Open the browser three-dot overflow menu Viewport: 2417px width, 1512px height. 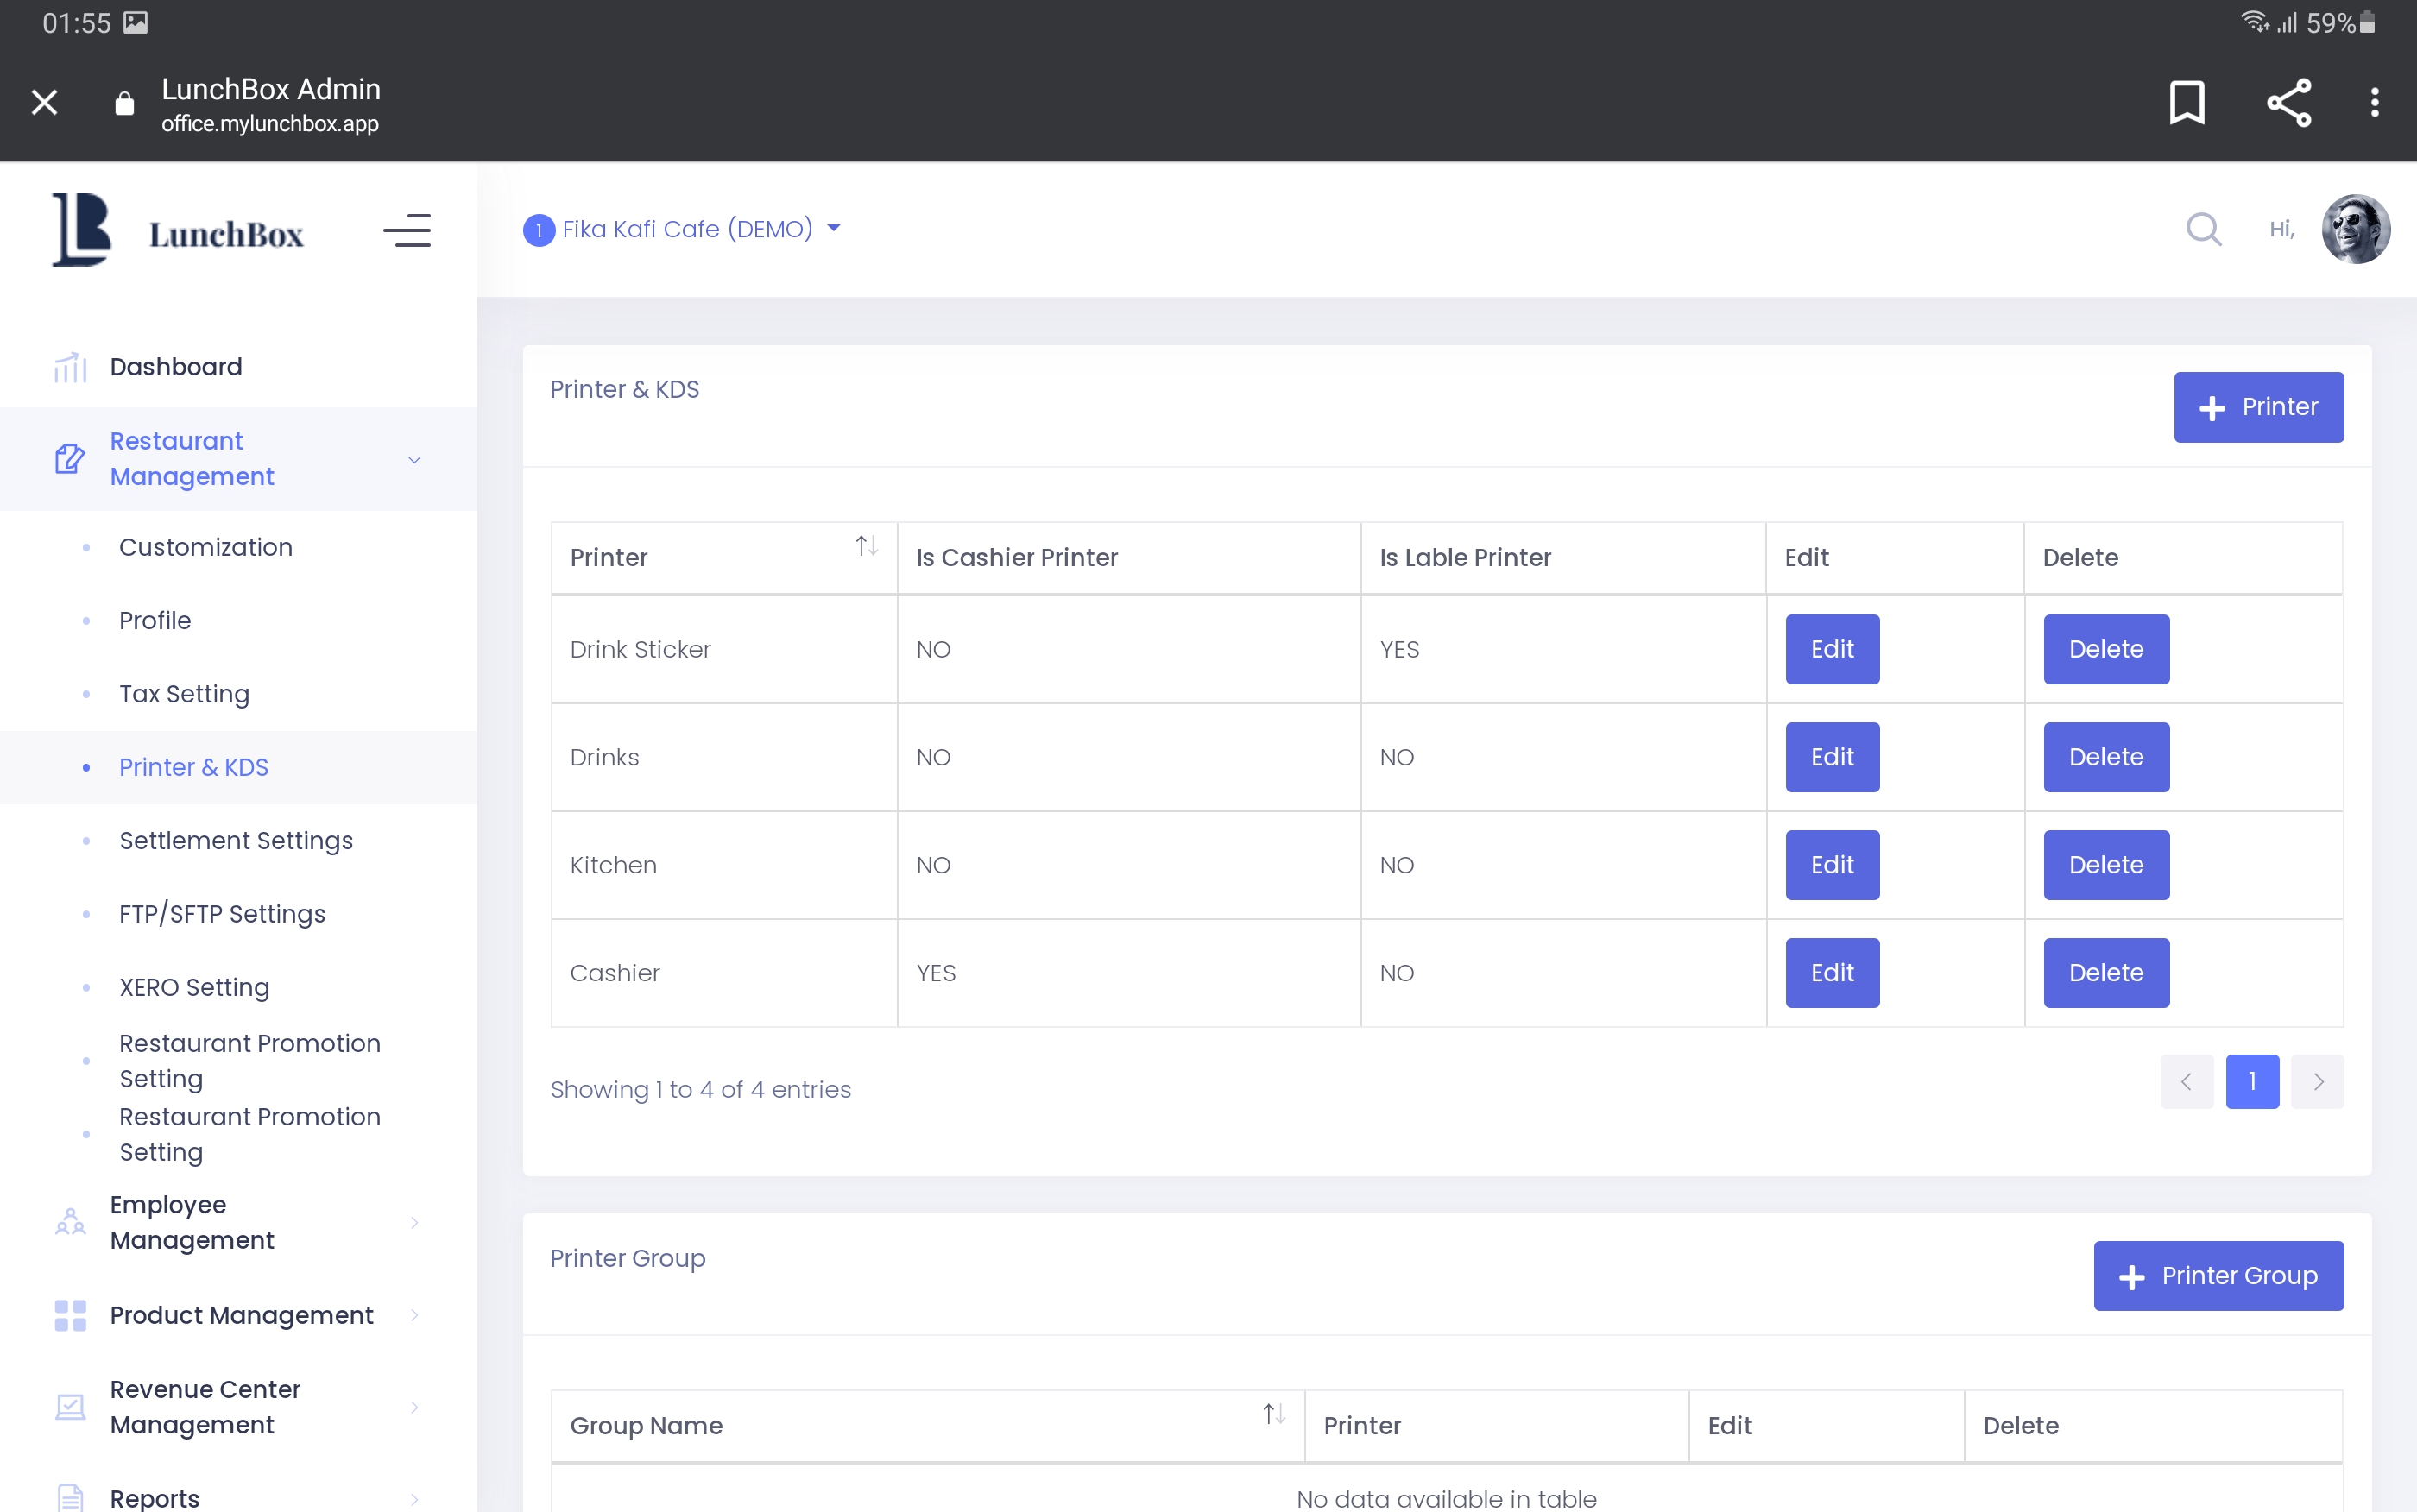click(2374, 102)
